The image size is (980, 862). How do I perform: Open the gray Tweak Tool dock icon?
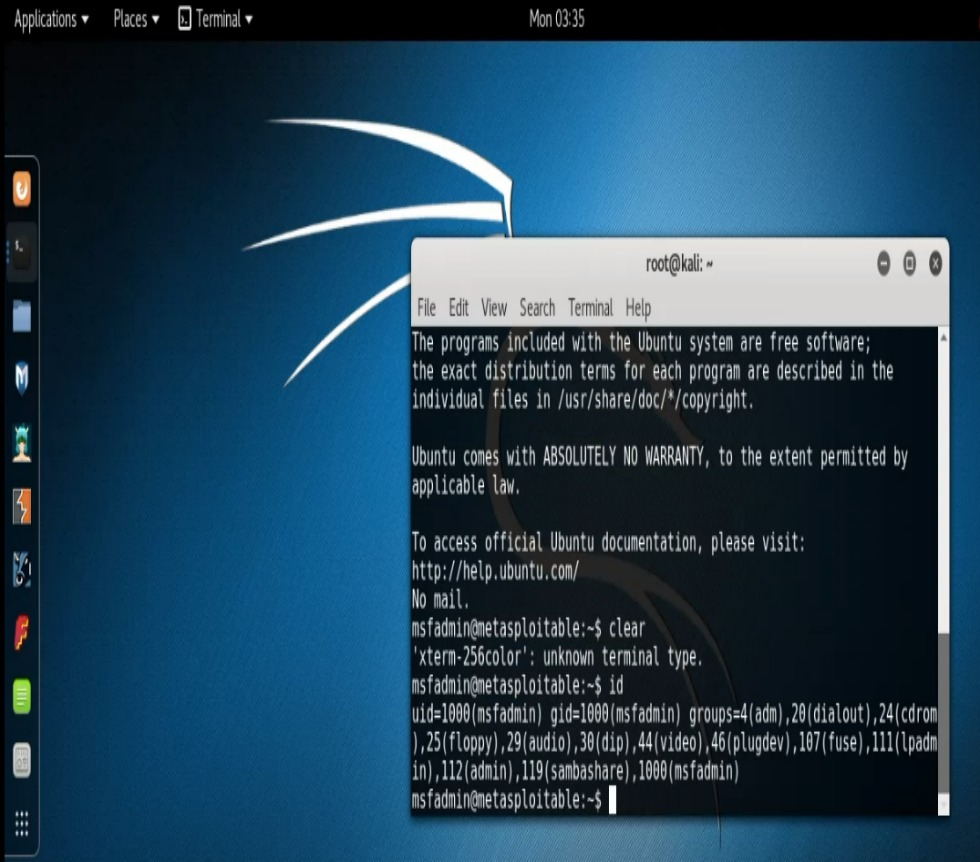point(22,760)
